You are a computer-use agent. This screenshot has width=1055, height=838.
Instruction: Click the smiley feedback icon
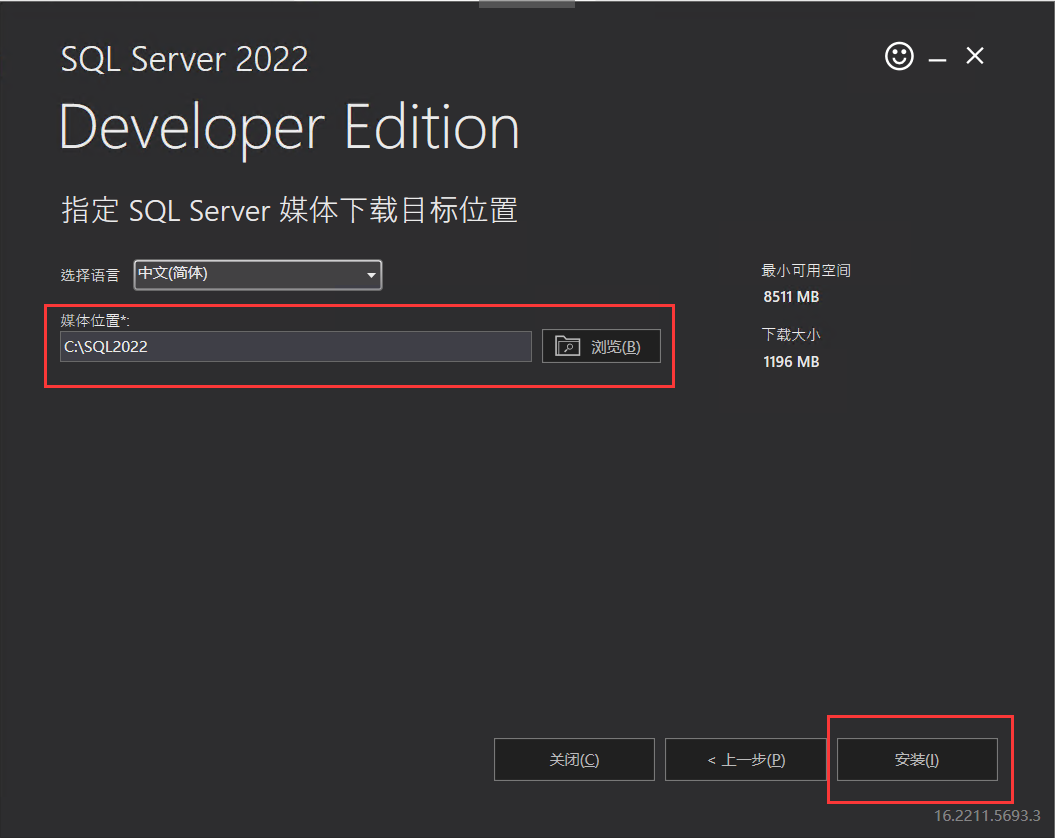click(x=899, y=56)
